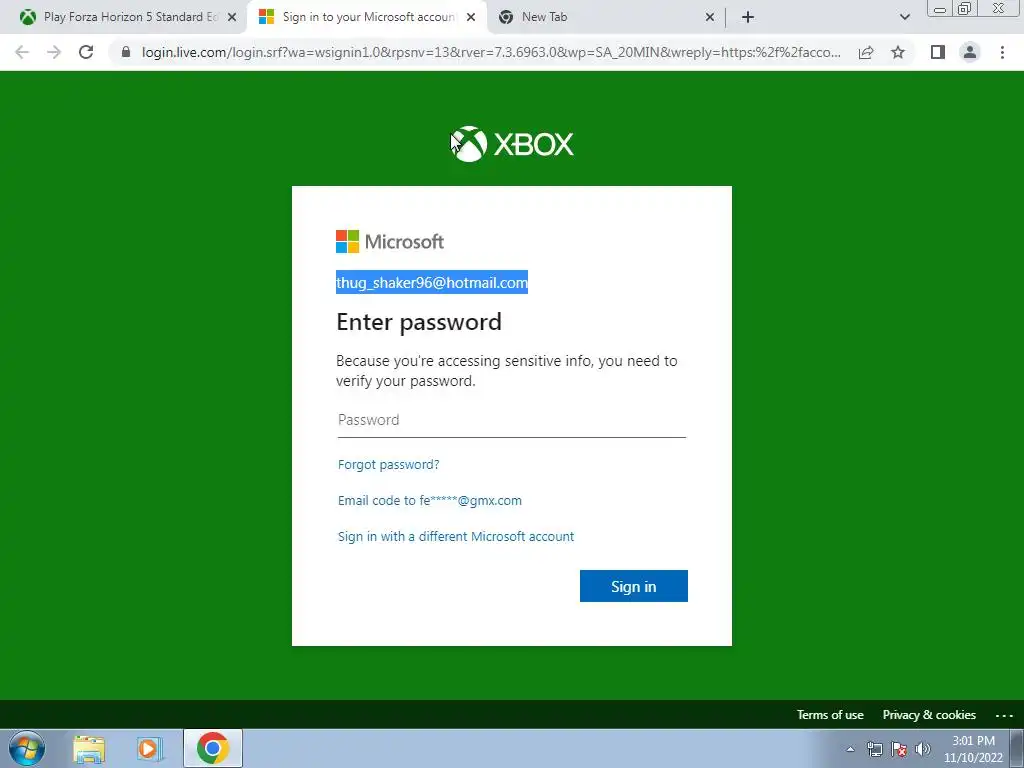Open the browser side panel
The width and height of the screenshot is (1024, 768).
pos(938,52)
